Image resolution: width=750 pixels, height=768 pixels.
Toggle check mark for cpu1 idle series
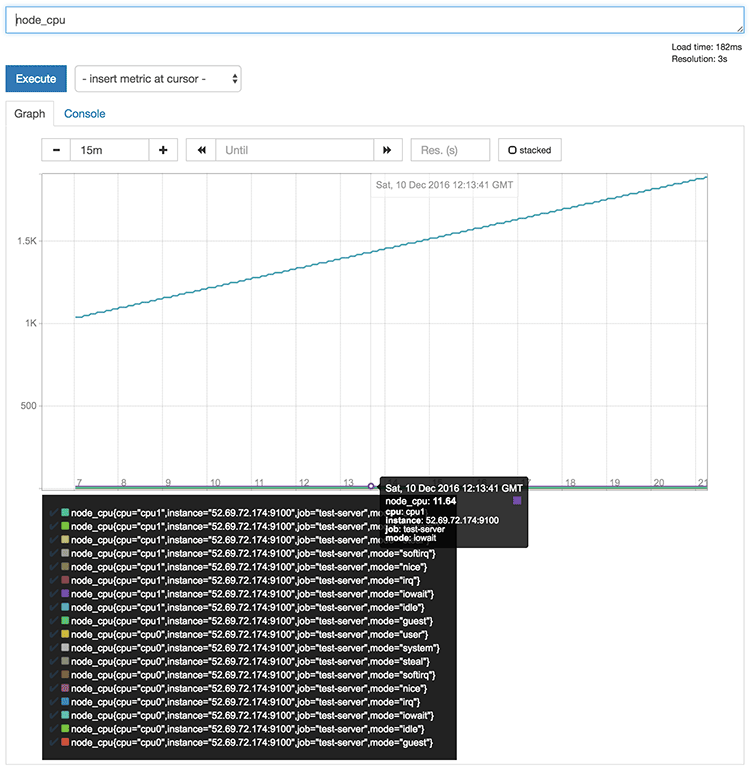(54, 607)
